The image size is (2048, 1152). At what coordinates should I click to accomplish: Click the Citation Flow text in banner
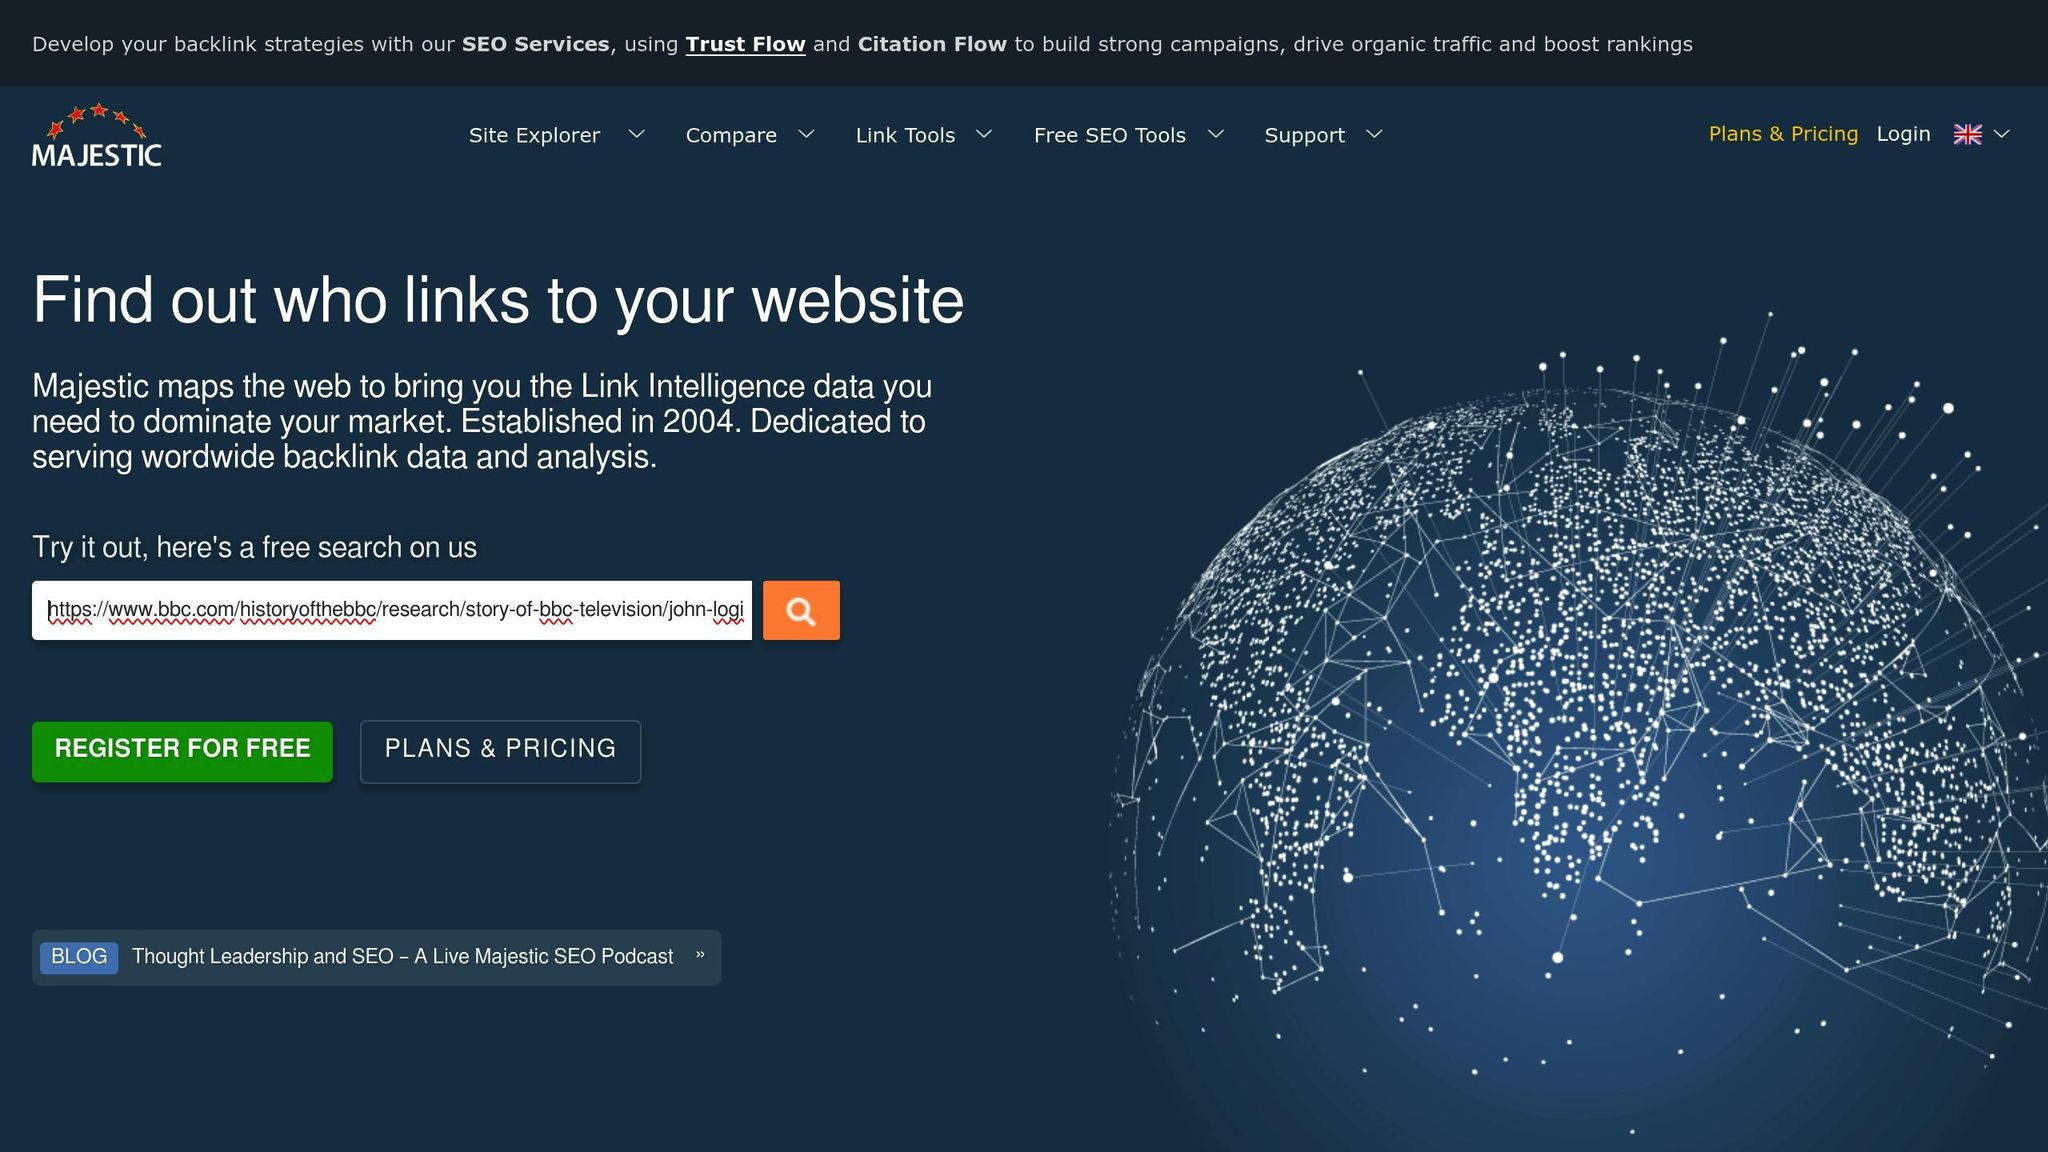point(932,44)
